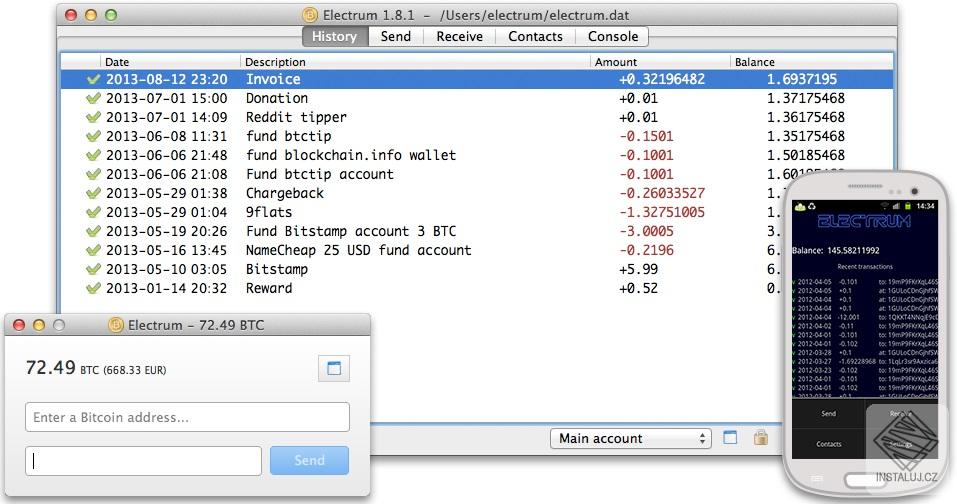The height and width of the screenshot is (504, 957).
Task: Click amount -1.32751005
Action: coord(662,212)
